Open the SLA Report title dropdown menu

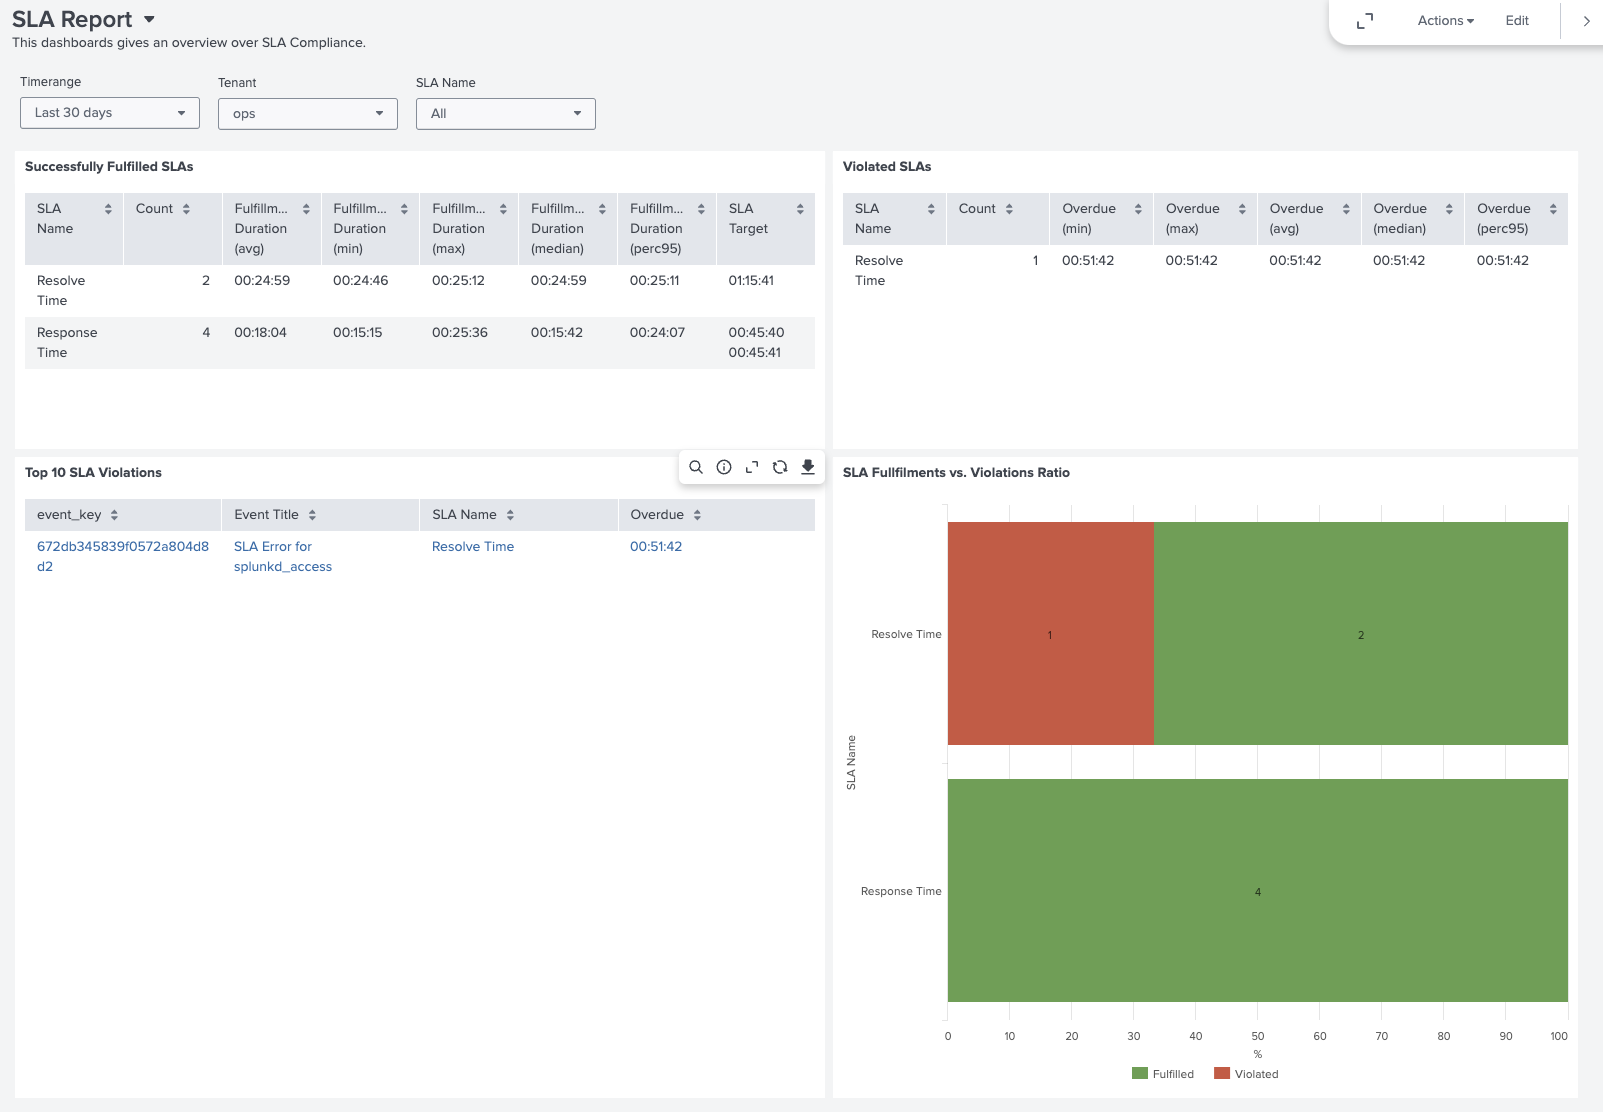pyautogui.click(x=149, y=20)
